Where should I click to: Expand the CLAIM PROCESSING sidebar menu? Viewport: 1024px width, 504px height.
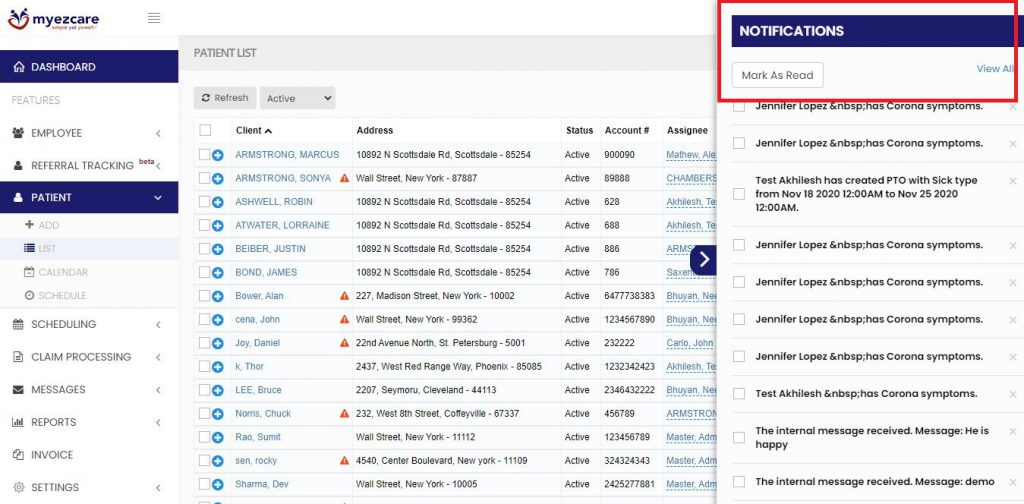[x=89, y=357]
